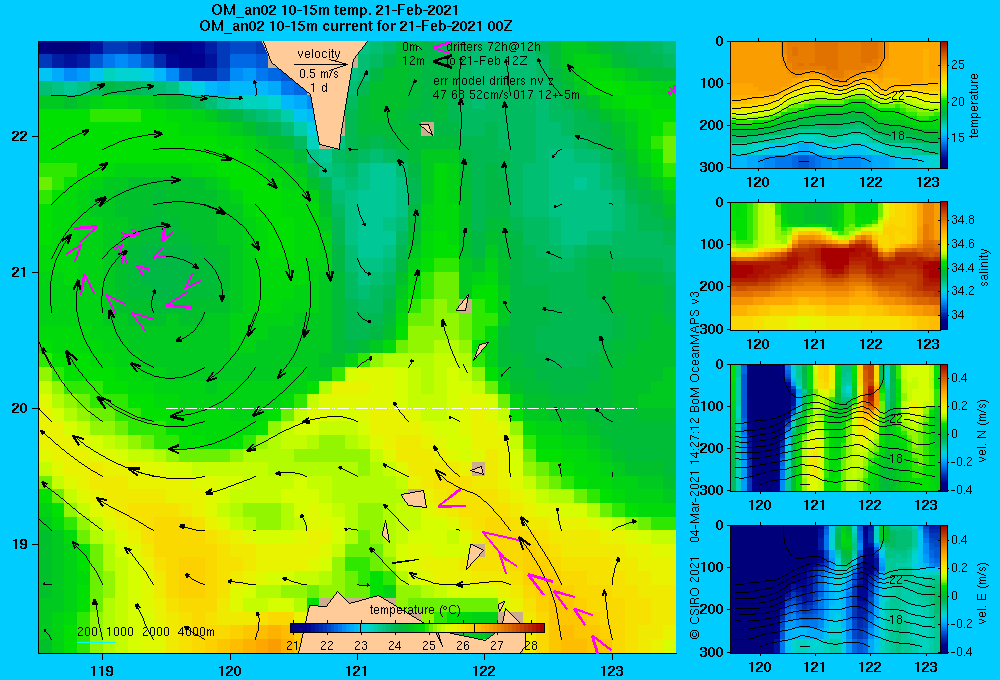Click the eastward velocity cross-section panel
1000x680 pixels.
click(835, 589)
